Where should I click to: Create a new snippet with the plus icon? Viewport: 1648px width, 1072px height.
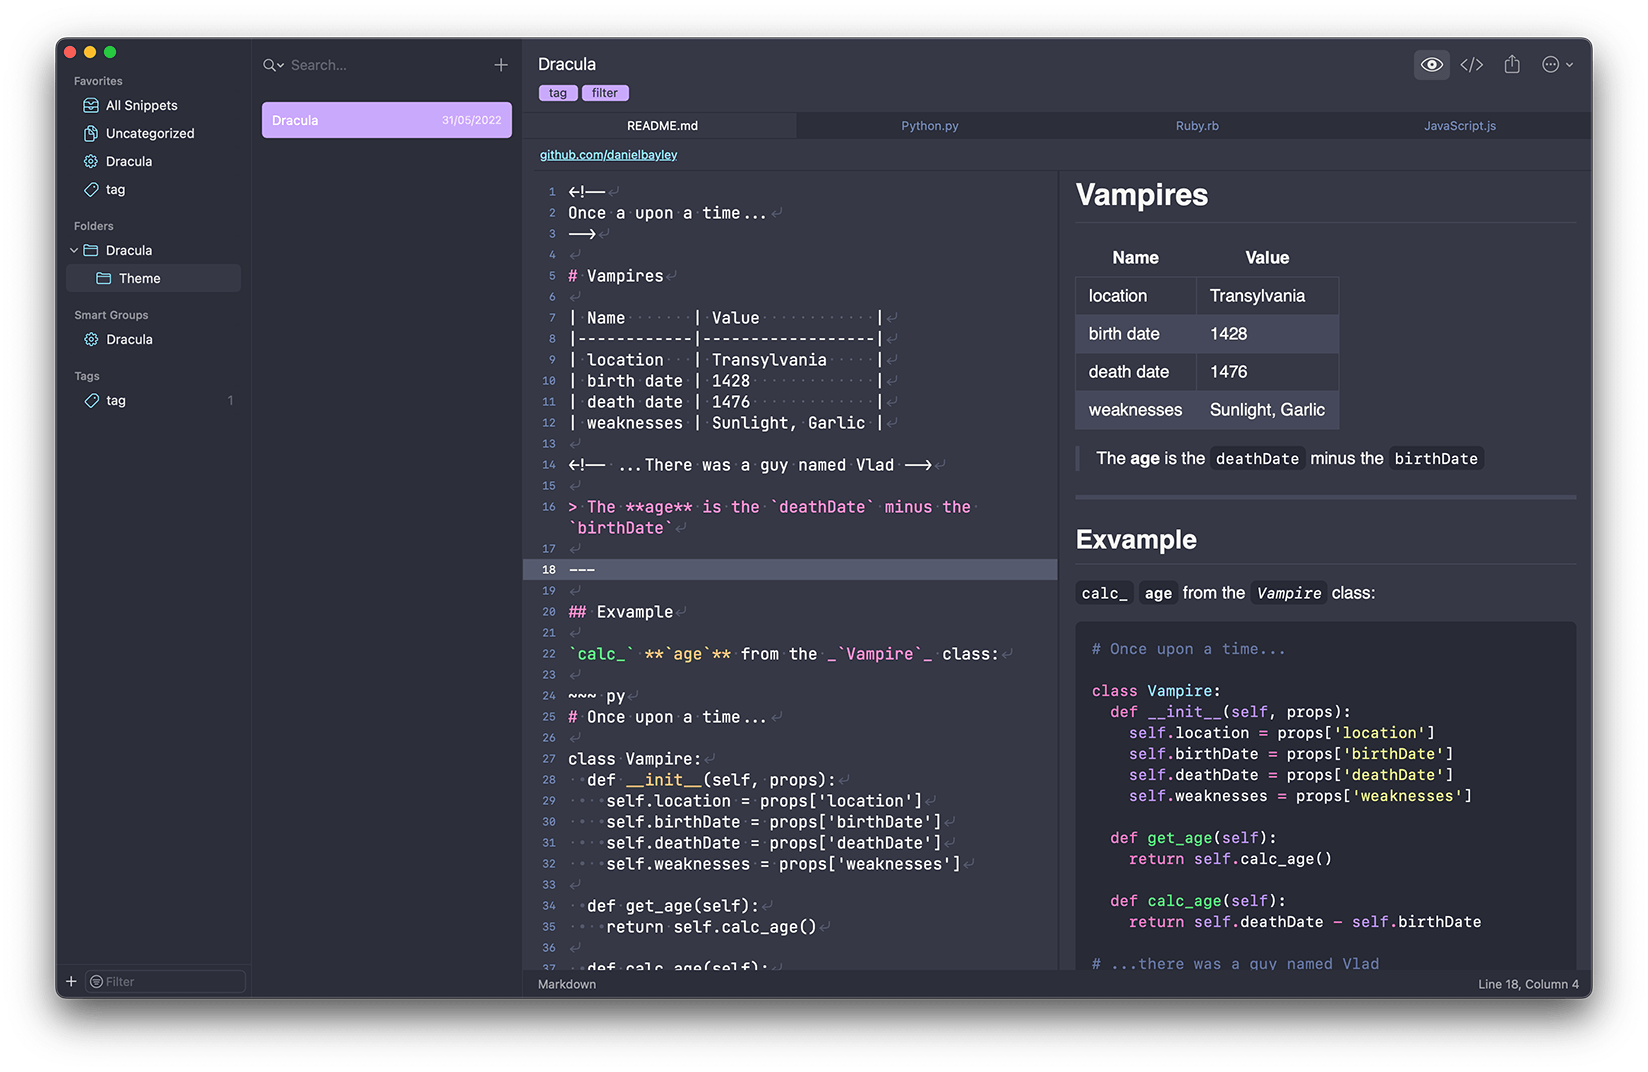click(501, 64)
